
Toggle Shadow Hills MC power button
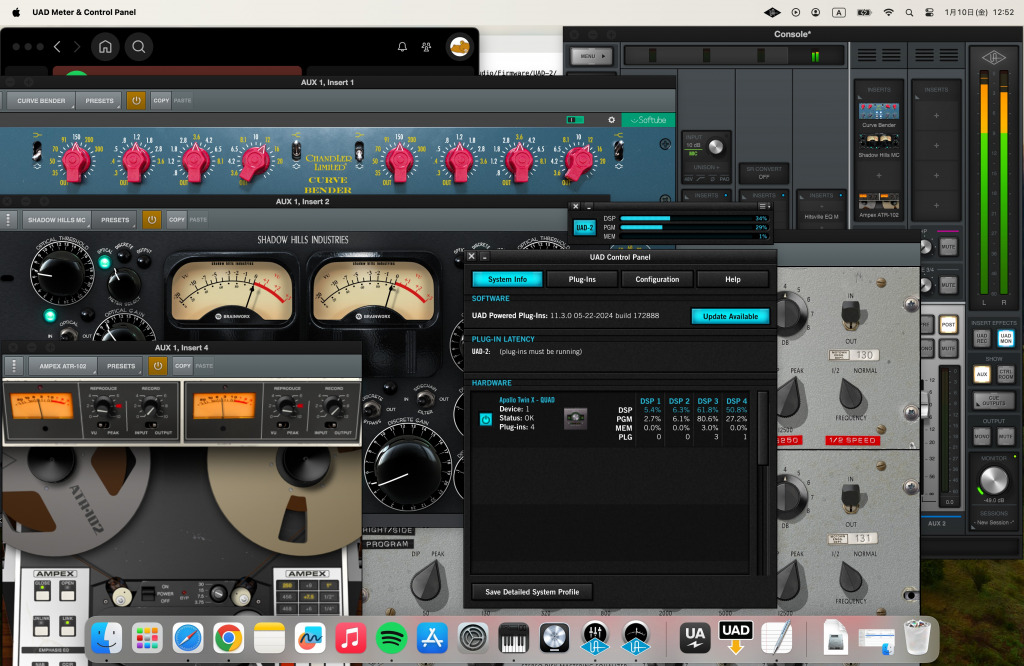[151, 219]
